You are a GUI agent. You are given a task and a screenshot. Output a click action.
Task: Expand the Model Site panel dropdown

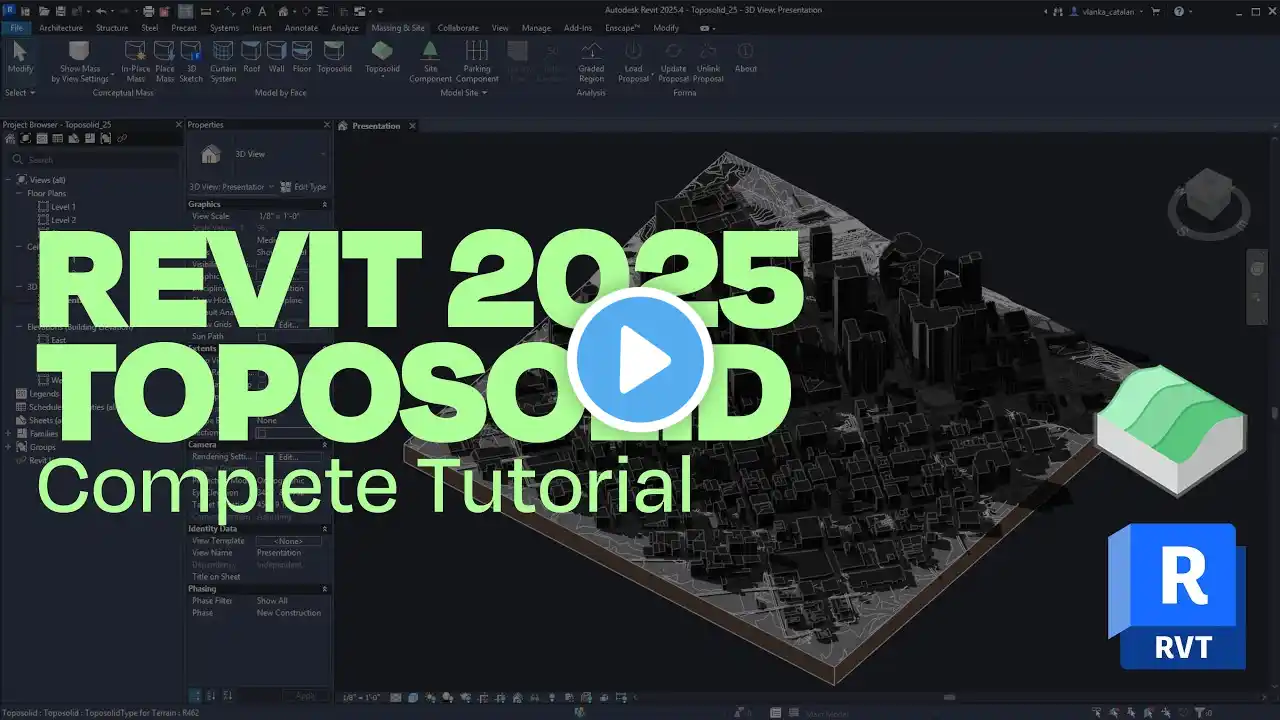pos(464,93)
